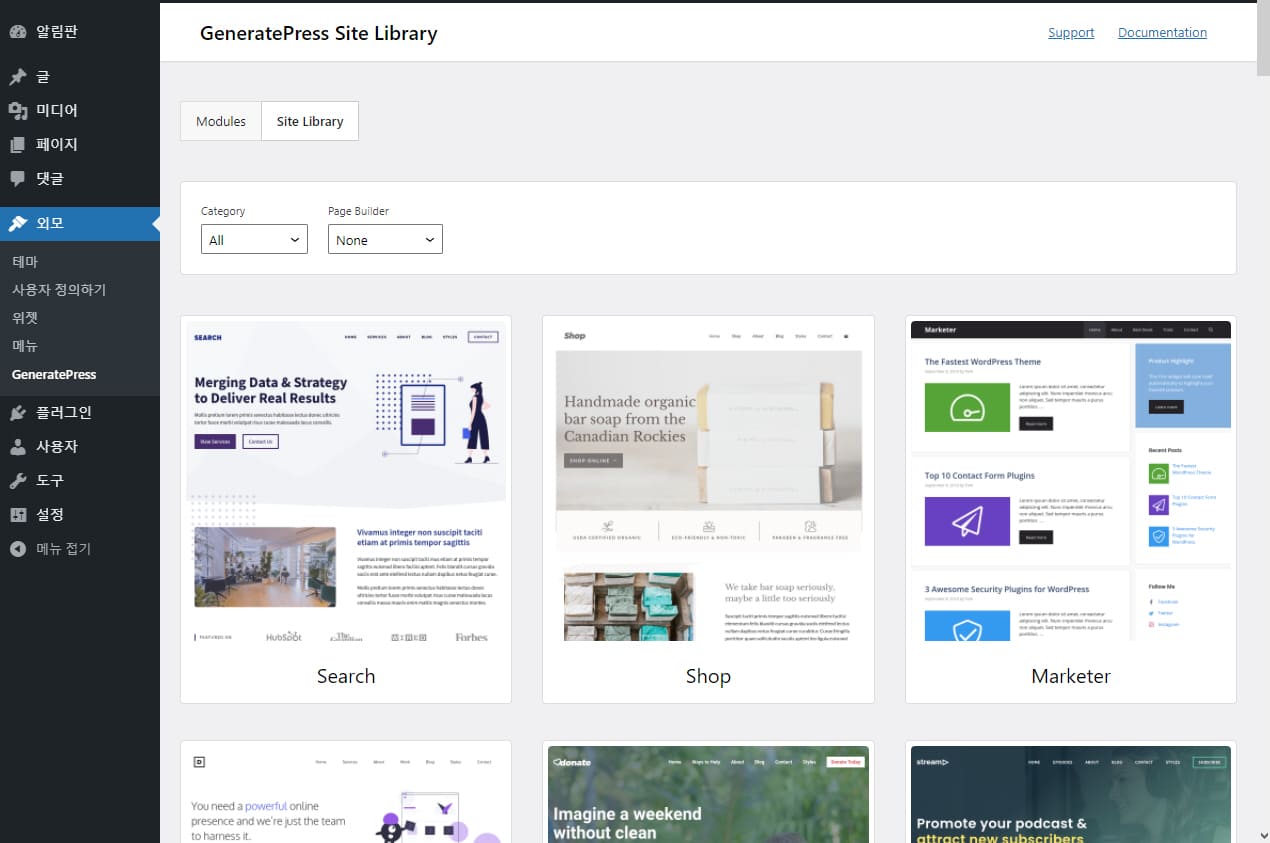The height and width of the screenshot is (843, 1270).
Task: Switch to the Modules tab
Action: [221, 121]
